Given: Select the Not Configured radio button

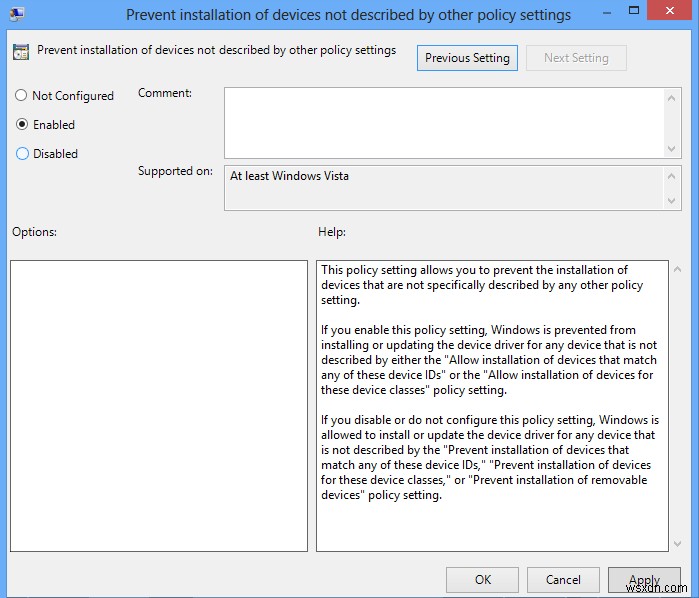Looking at the screenshot, I should click(21, 95).
